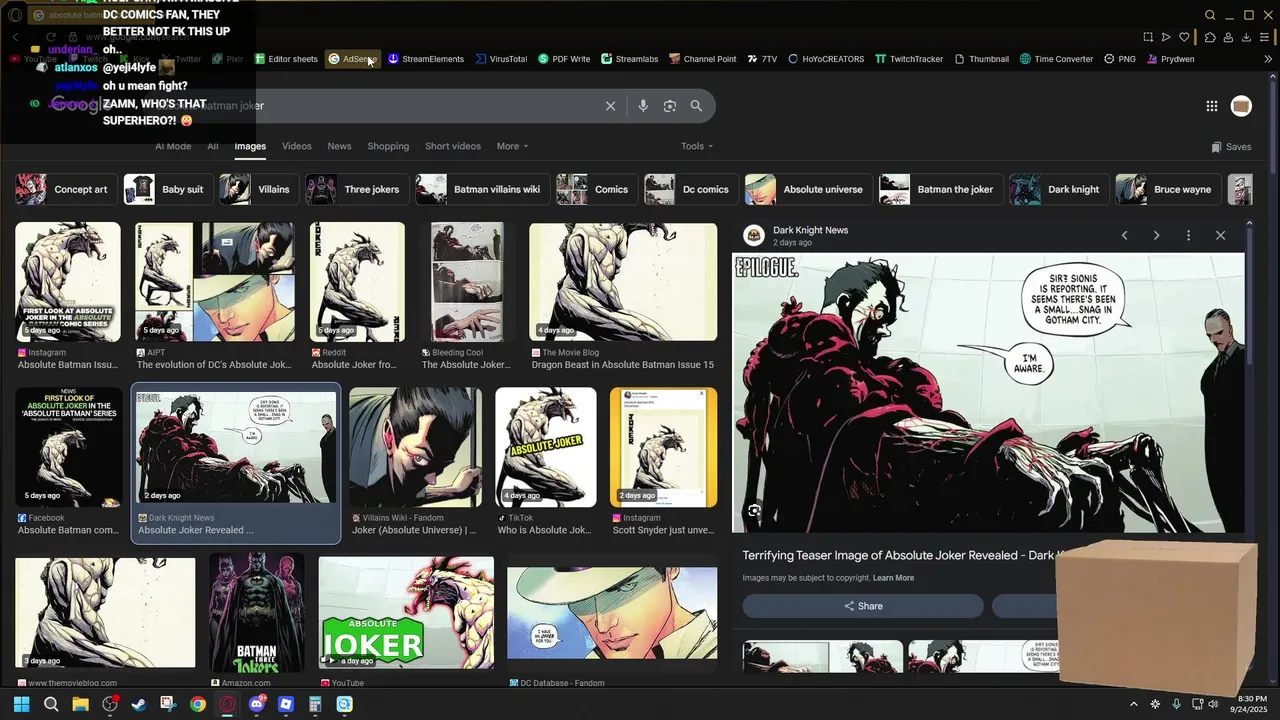Open the HoYoCREATORS bookmark
This screenshot has width=1280, height=720.
click(826, 59)
